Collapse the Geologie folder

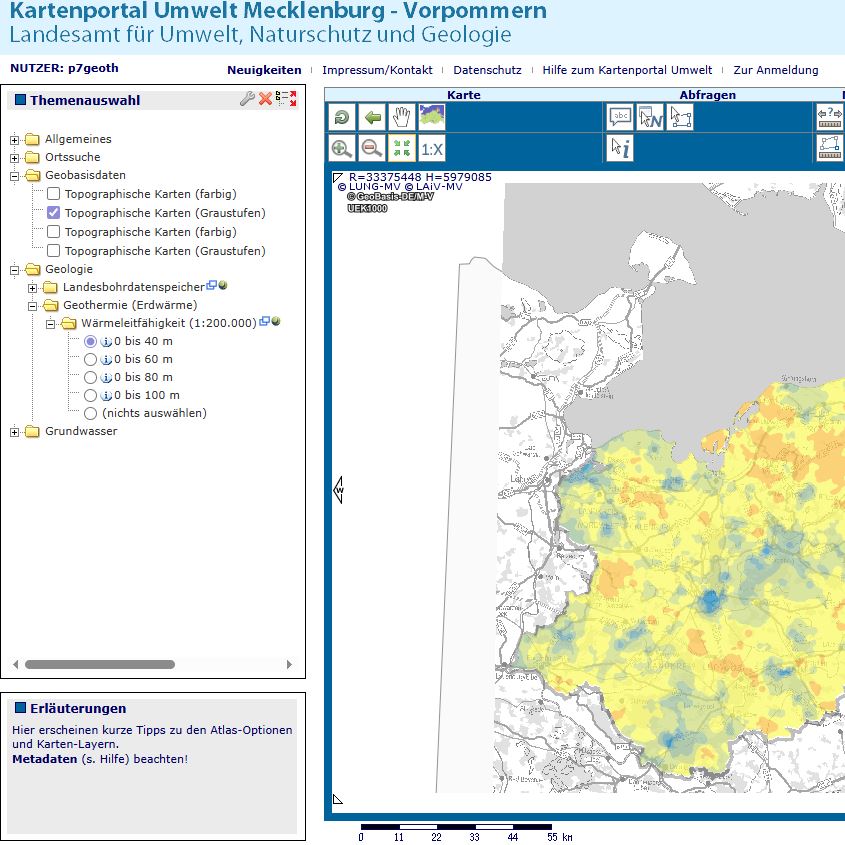tap(15, 270)
